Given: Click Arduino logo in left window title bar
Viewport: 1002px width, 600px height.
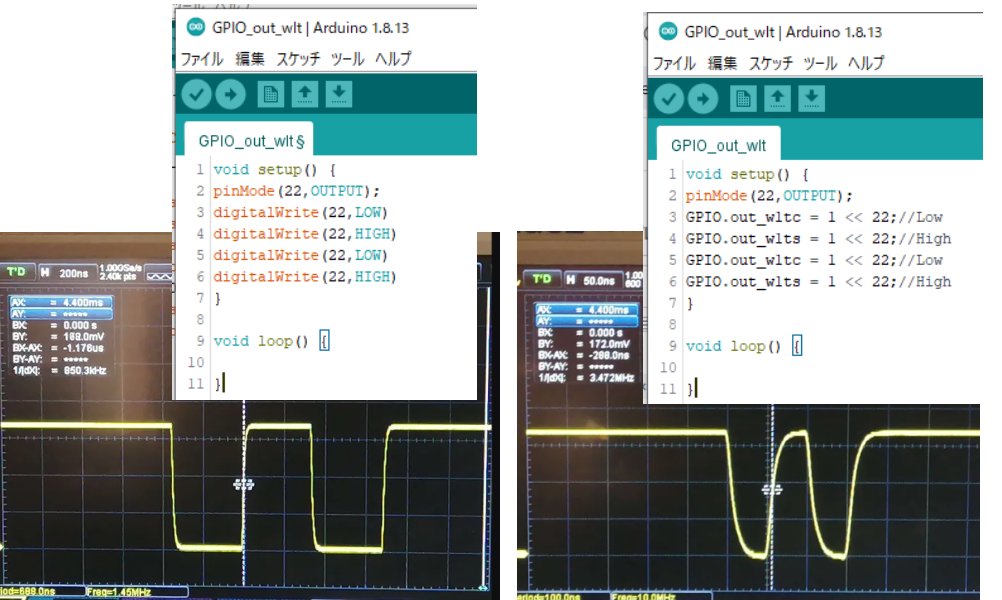Looking at the screenshot, I should coord(196,27).
